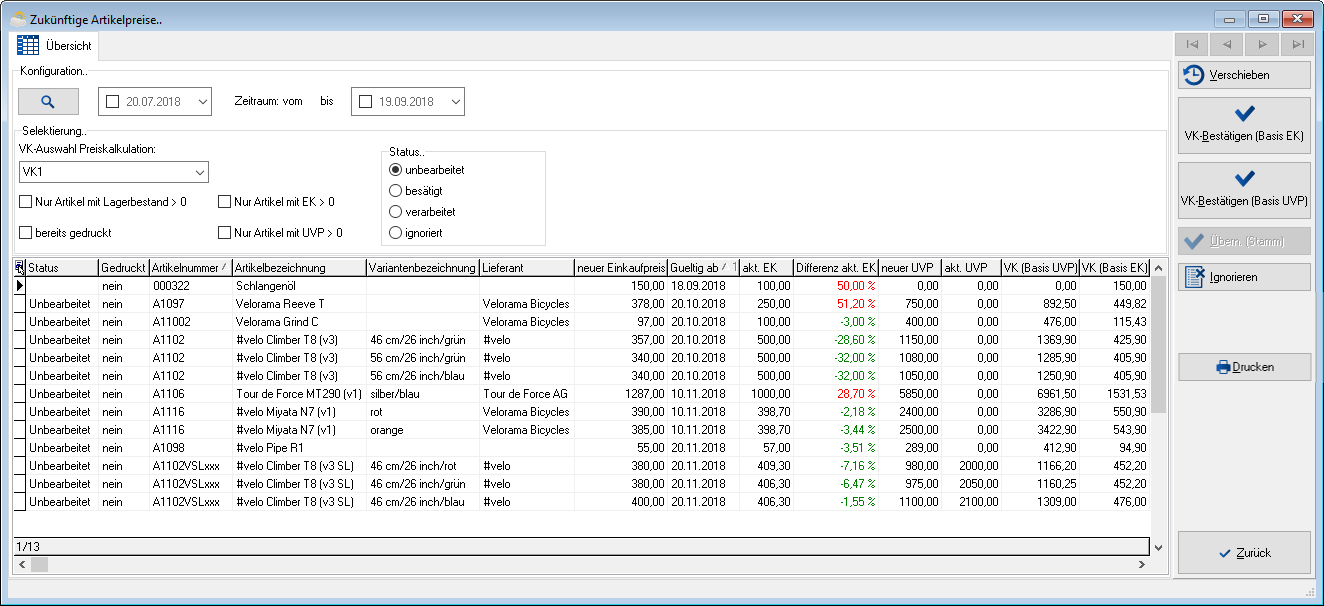Go to the first record

(1191, 44)
